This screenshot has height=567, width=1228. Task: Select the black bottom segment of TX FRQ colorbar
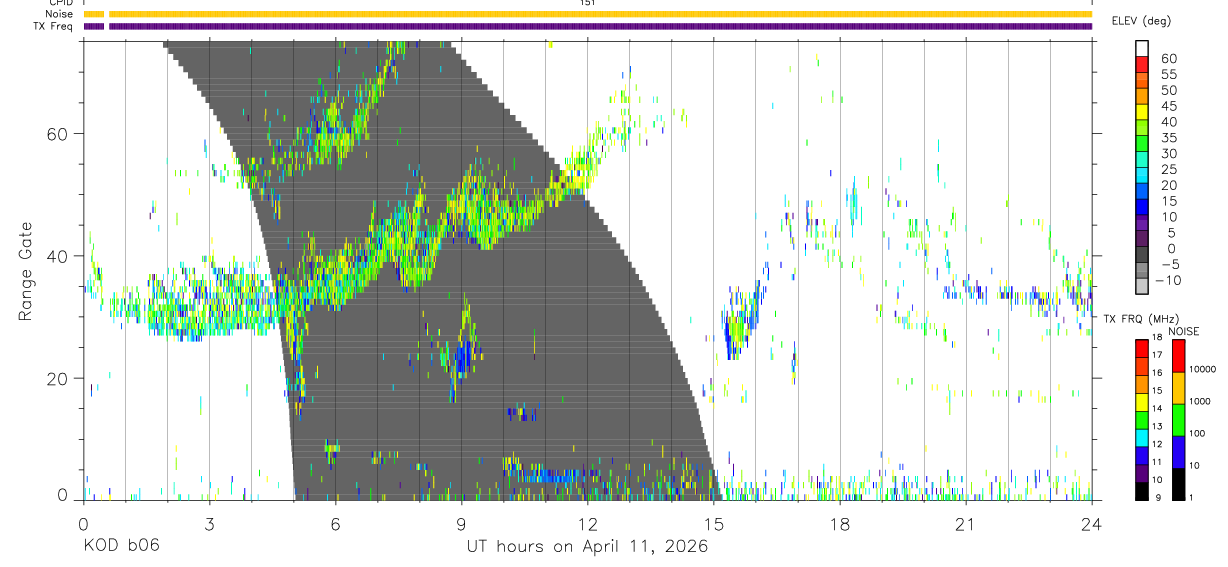[x=1142, y=490]
